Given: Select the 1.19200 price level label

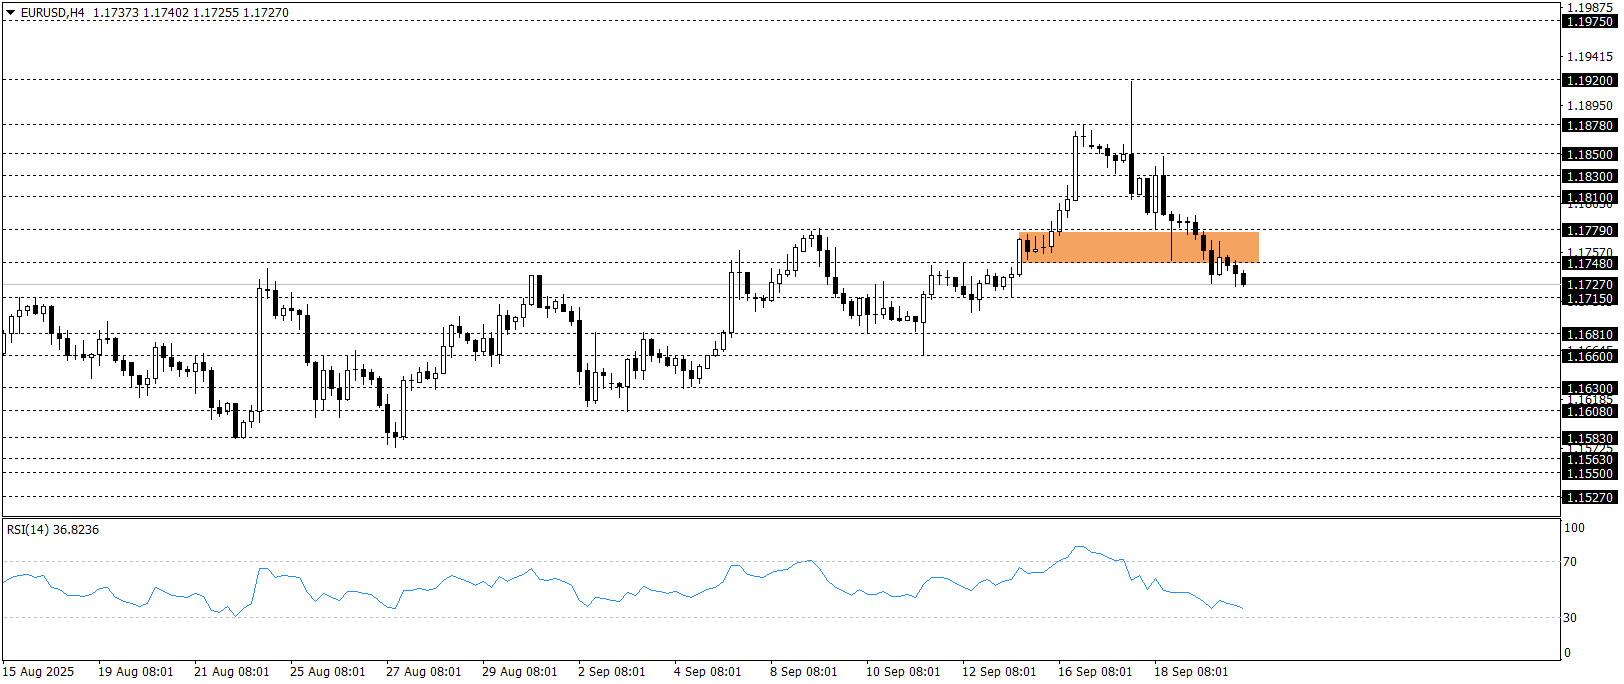Looking at the screenshot, I should pyautogui.click(x=1589, y=80).
